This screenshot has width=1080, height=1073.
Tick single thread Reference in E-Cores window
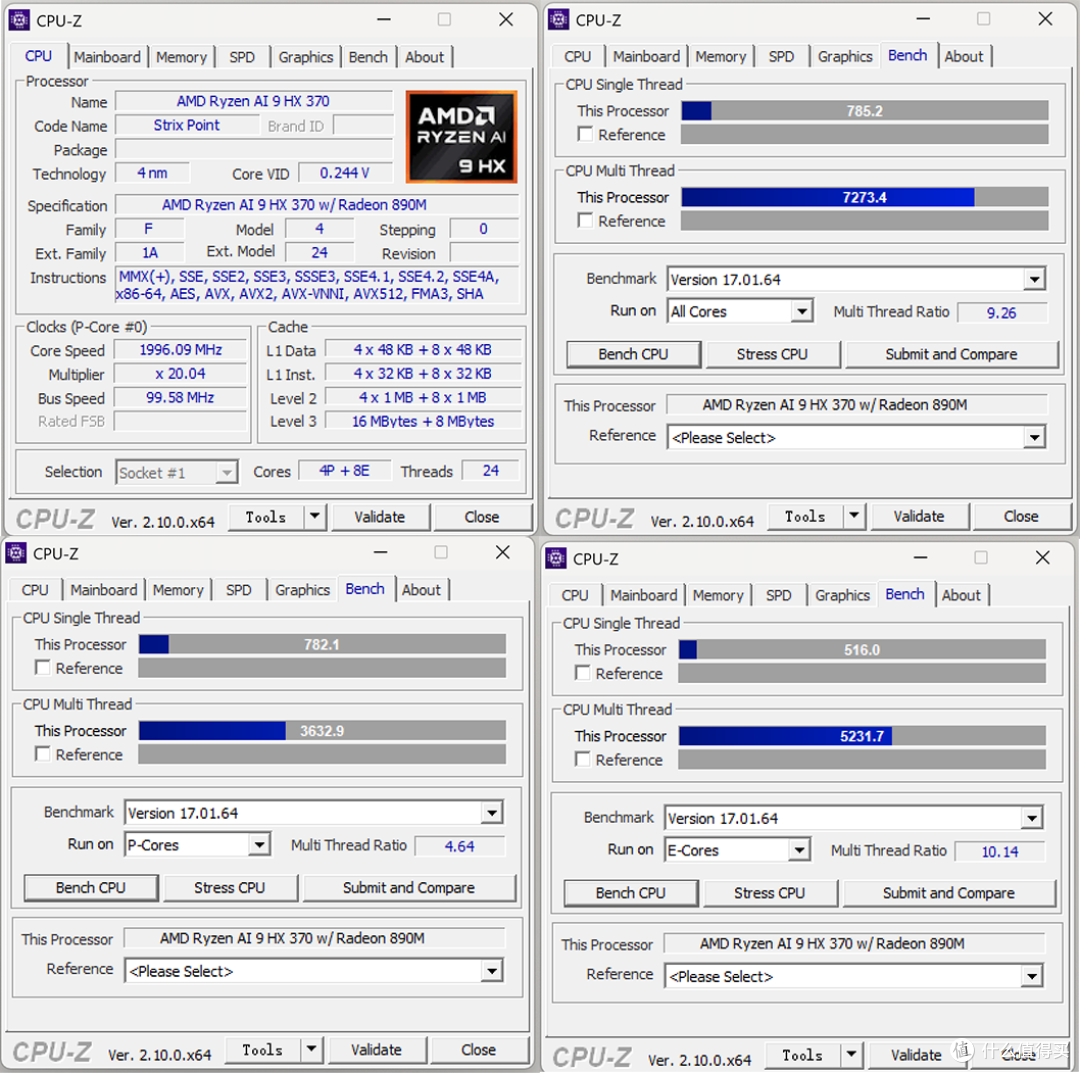click(x=583, y=673)
